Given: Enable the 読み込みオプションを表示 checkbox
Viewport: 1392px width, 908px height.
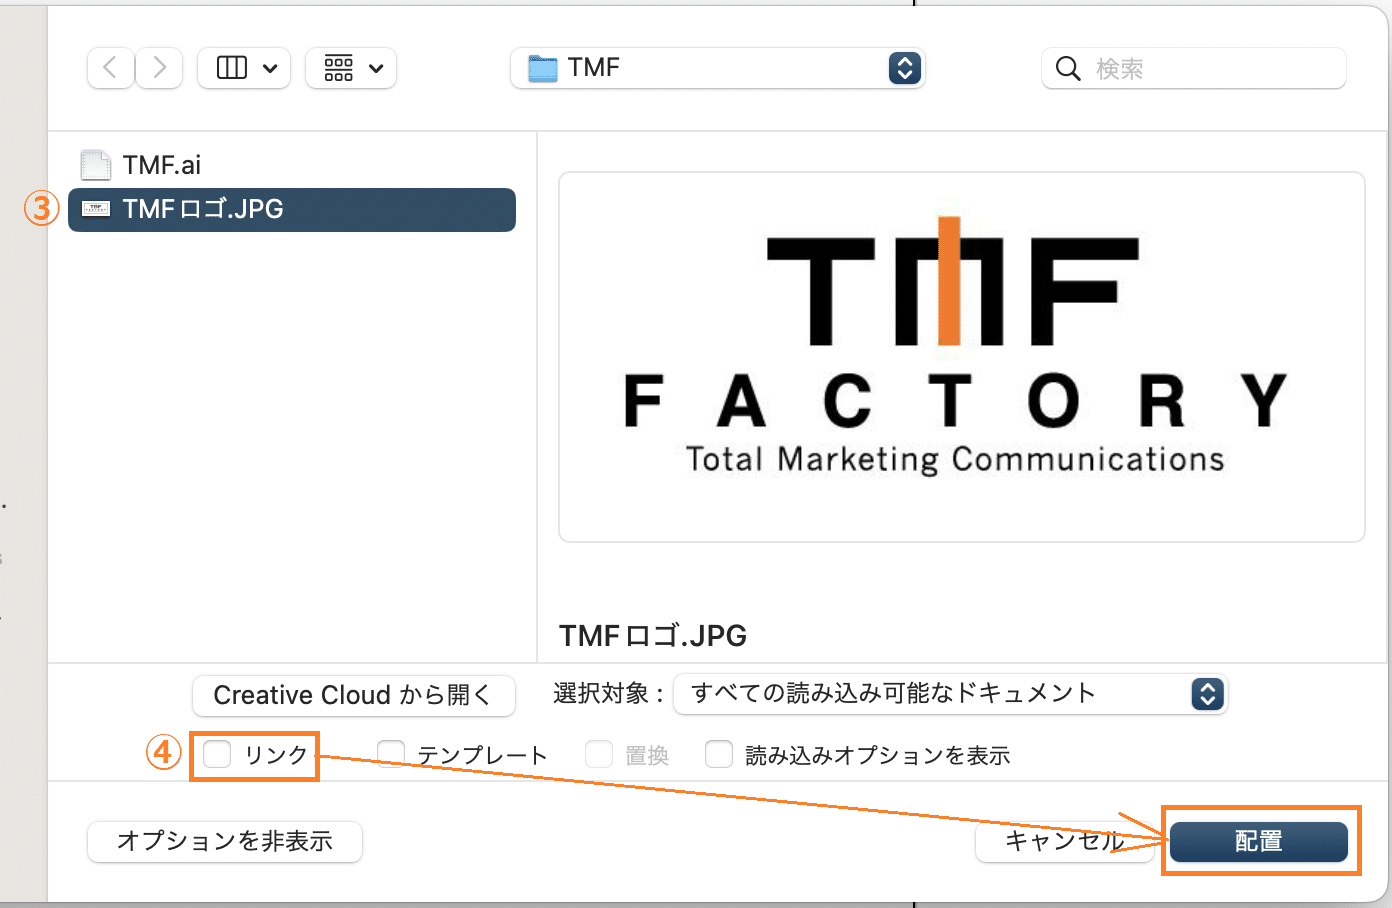Looking at the screenshot, I should click(x=719, y=754).
